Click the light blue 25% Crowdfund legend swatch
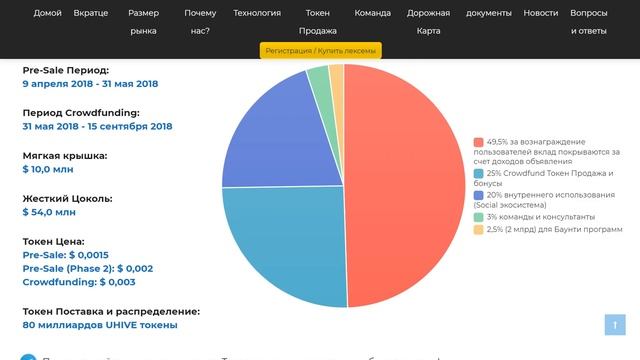 pyautogui.click(x=478, y=173)
